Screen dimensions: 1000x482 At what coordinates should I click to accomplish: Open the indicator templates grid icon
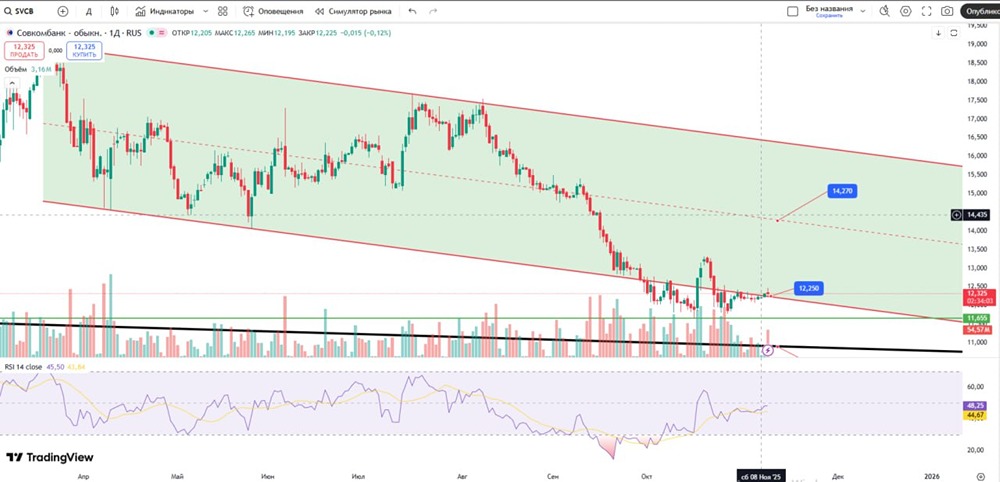[222, 11]
